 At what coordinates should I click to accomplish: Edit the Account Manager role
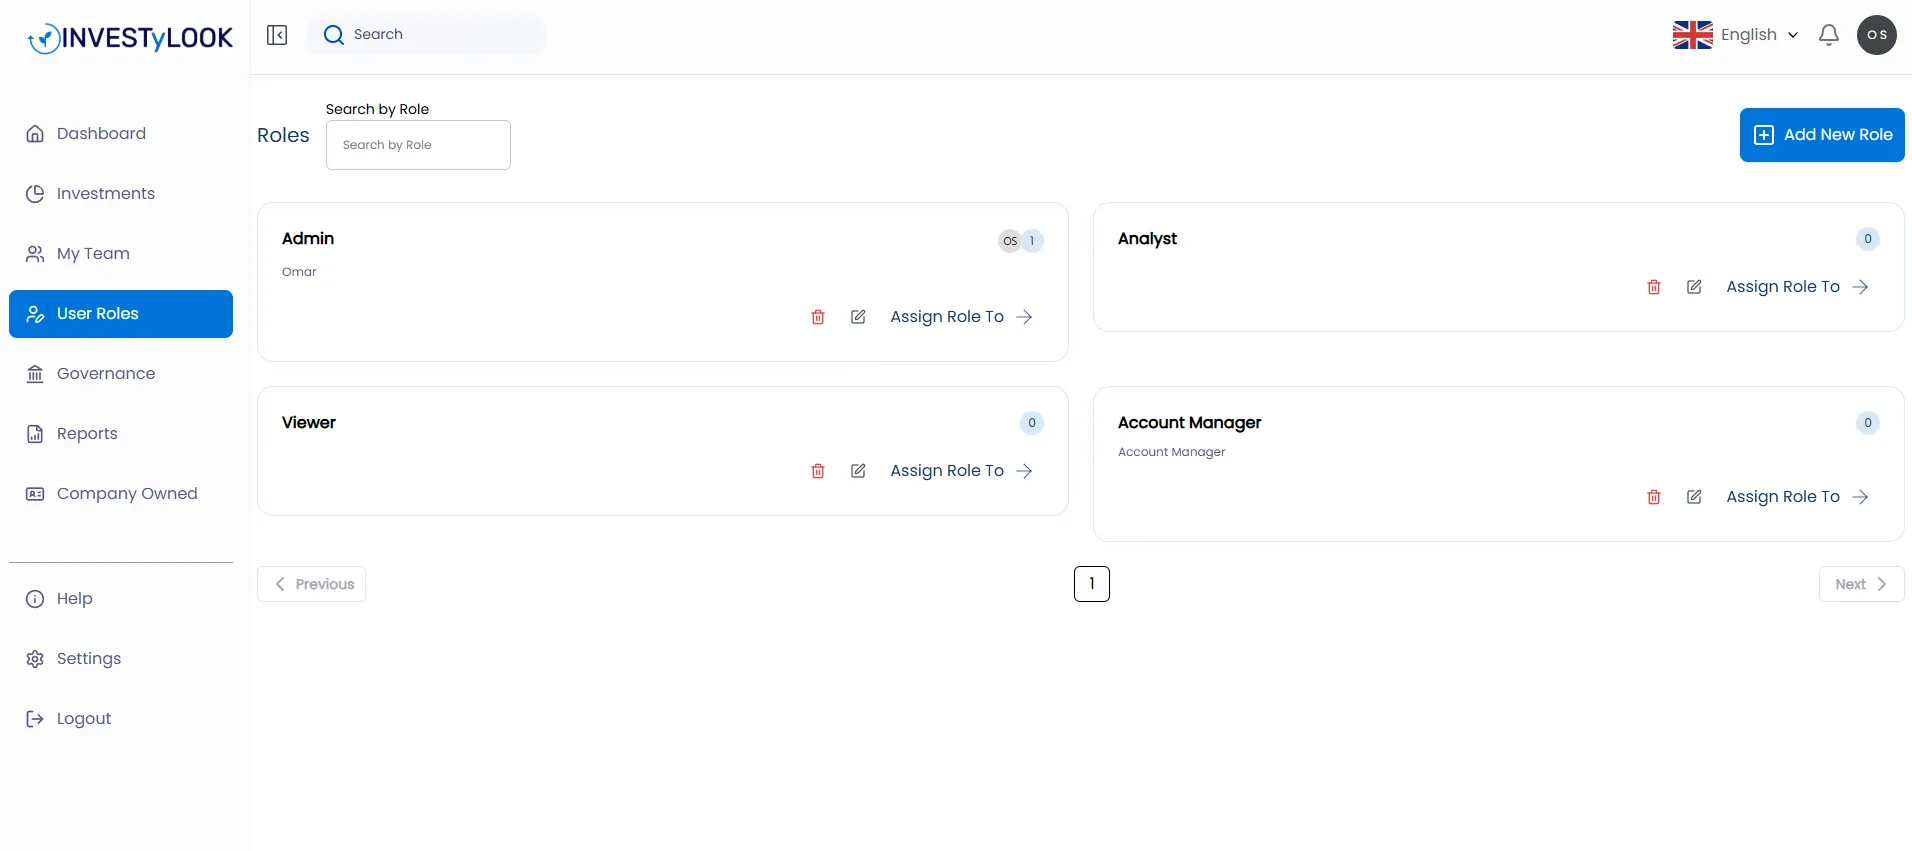pyautogui.click(x=1694, y=497)
